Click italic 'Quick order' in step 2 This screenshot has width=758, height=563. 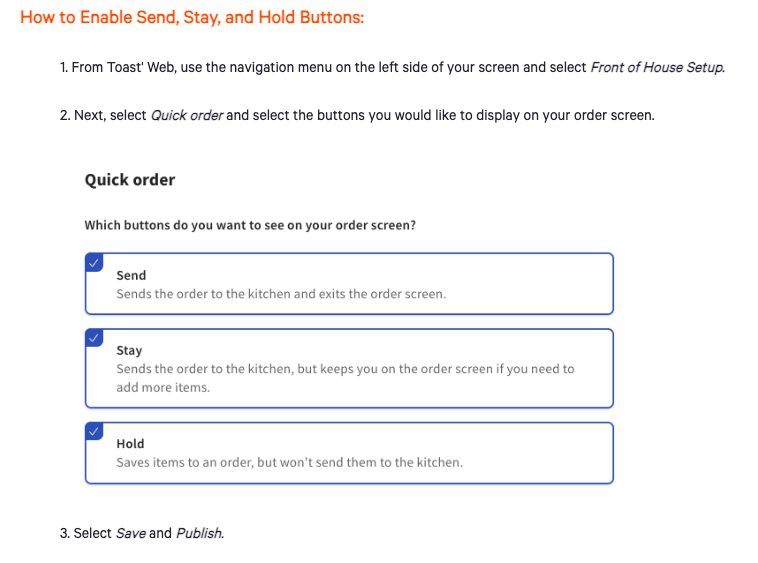[186, 115]
